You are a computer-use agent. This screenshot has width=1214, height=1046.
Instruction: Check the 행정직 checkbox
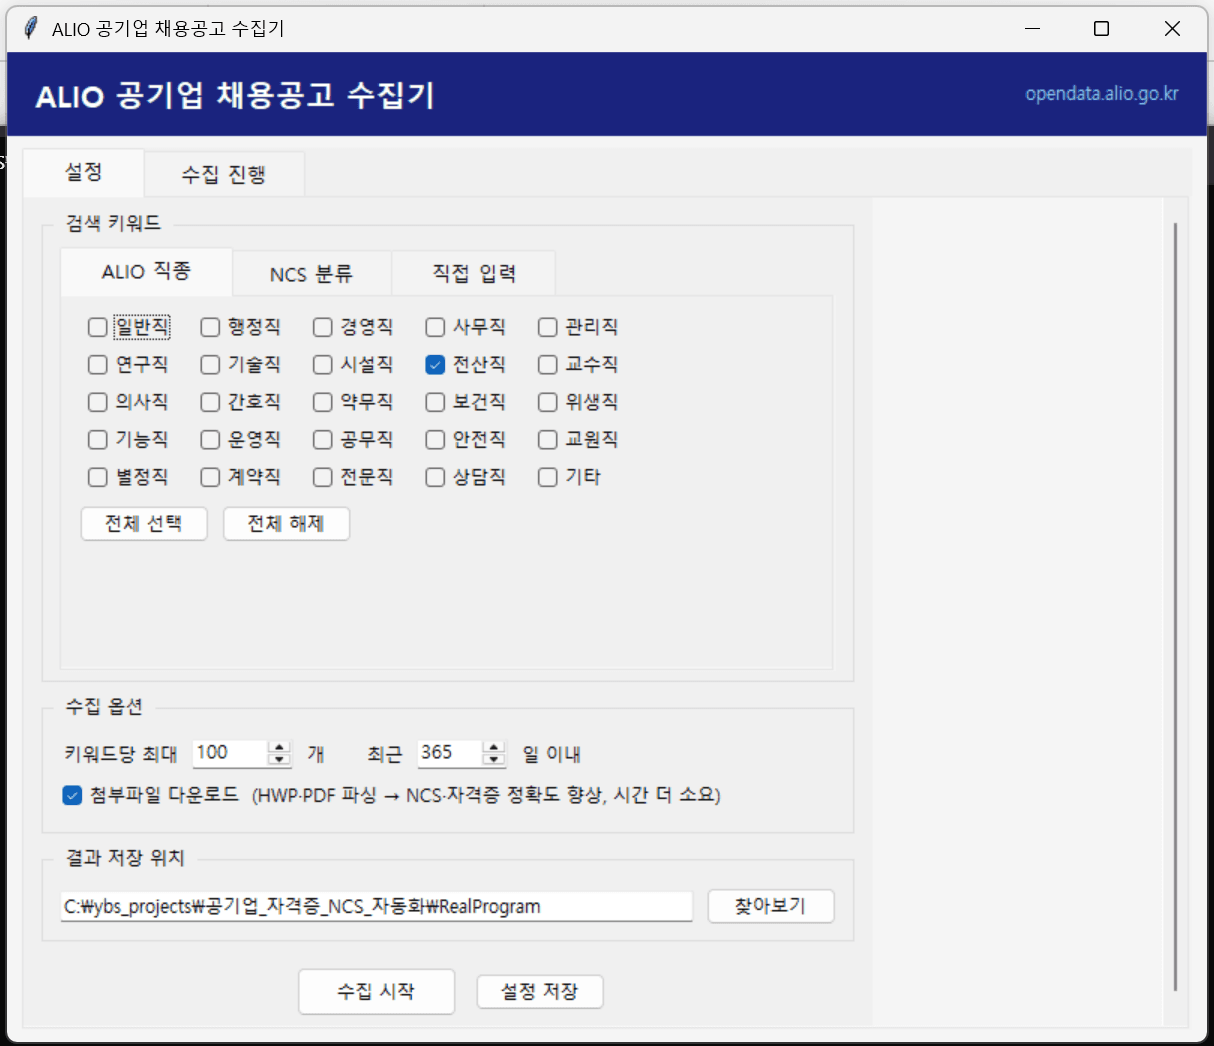pyautogui.click(x=210, y=327)
